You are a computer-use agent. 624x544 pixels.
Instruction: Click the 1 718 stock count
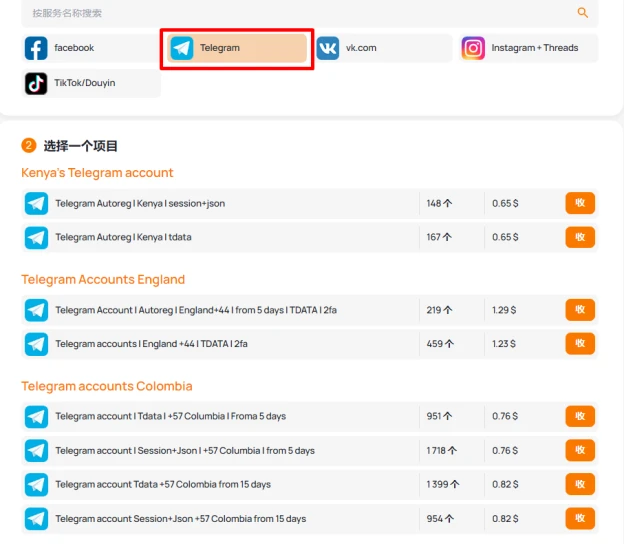click(442, 450)
